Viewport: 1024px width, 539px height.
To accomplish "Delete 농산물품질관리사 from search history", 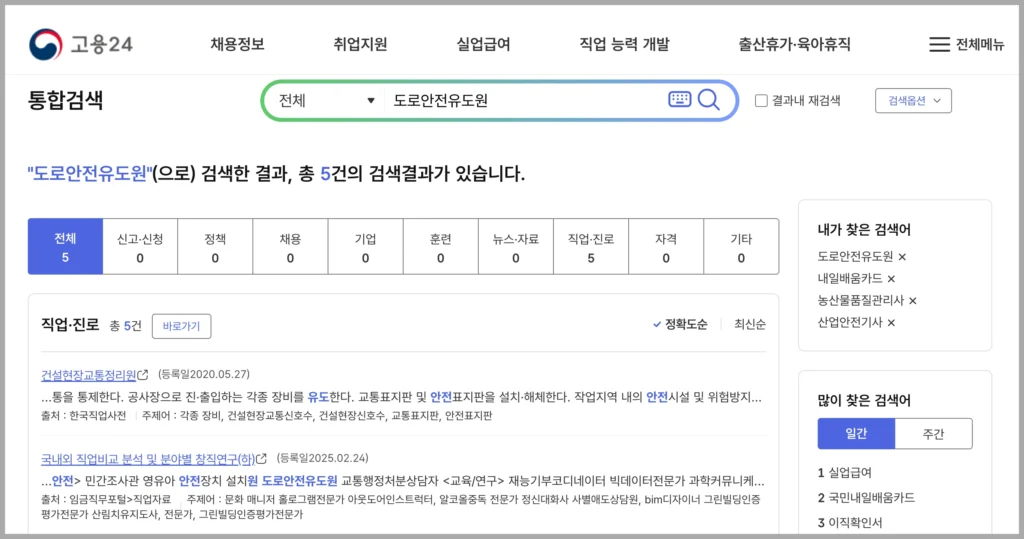I will tap(912, 301).
